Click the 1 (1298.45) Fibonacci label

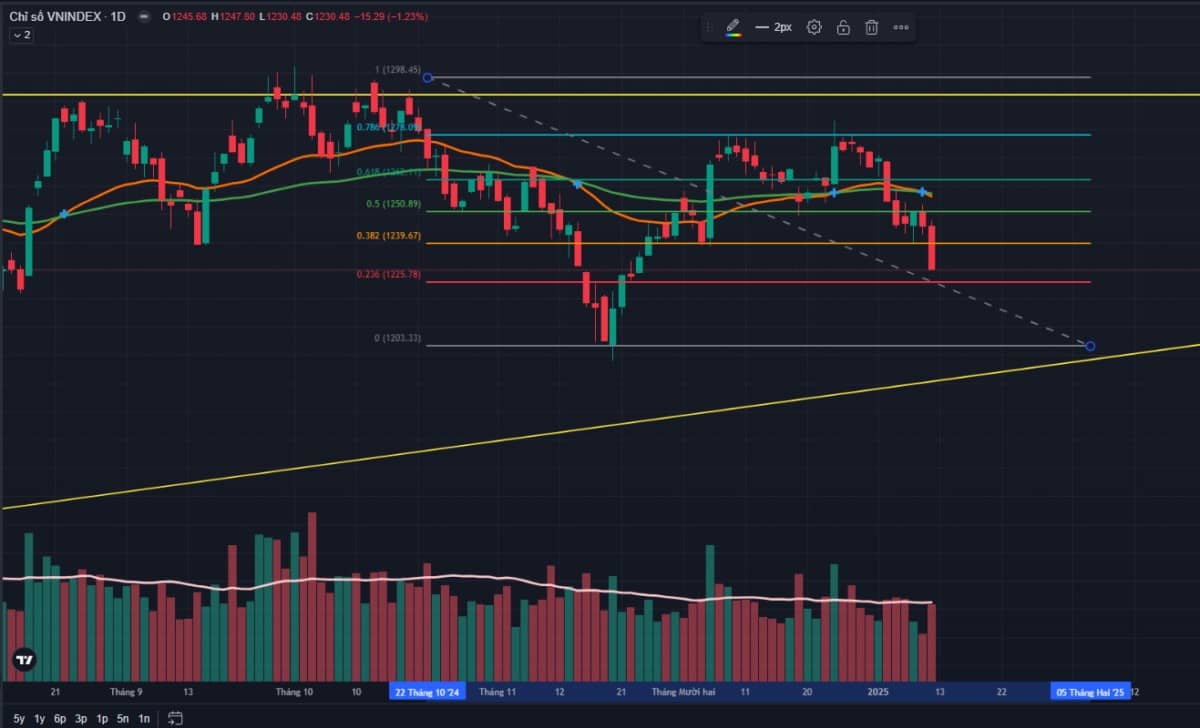(x=398, y=70)
